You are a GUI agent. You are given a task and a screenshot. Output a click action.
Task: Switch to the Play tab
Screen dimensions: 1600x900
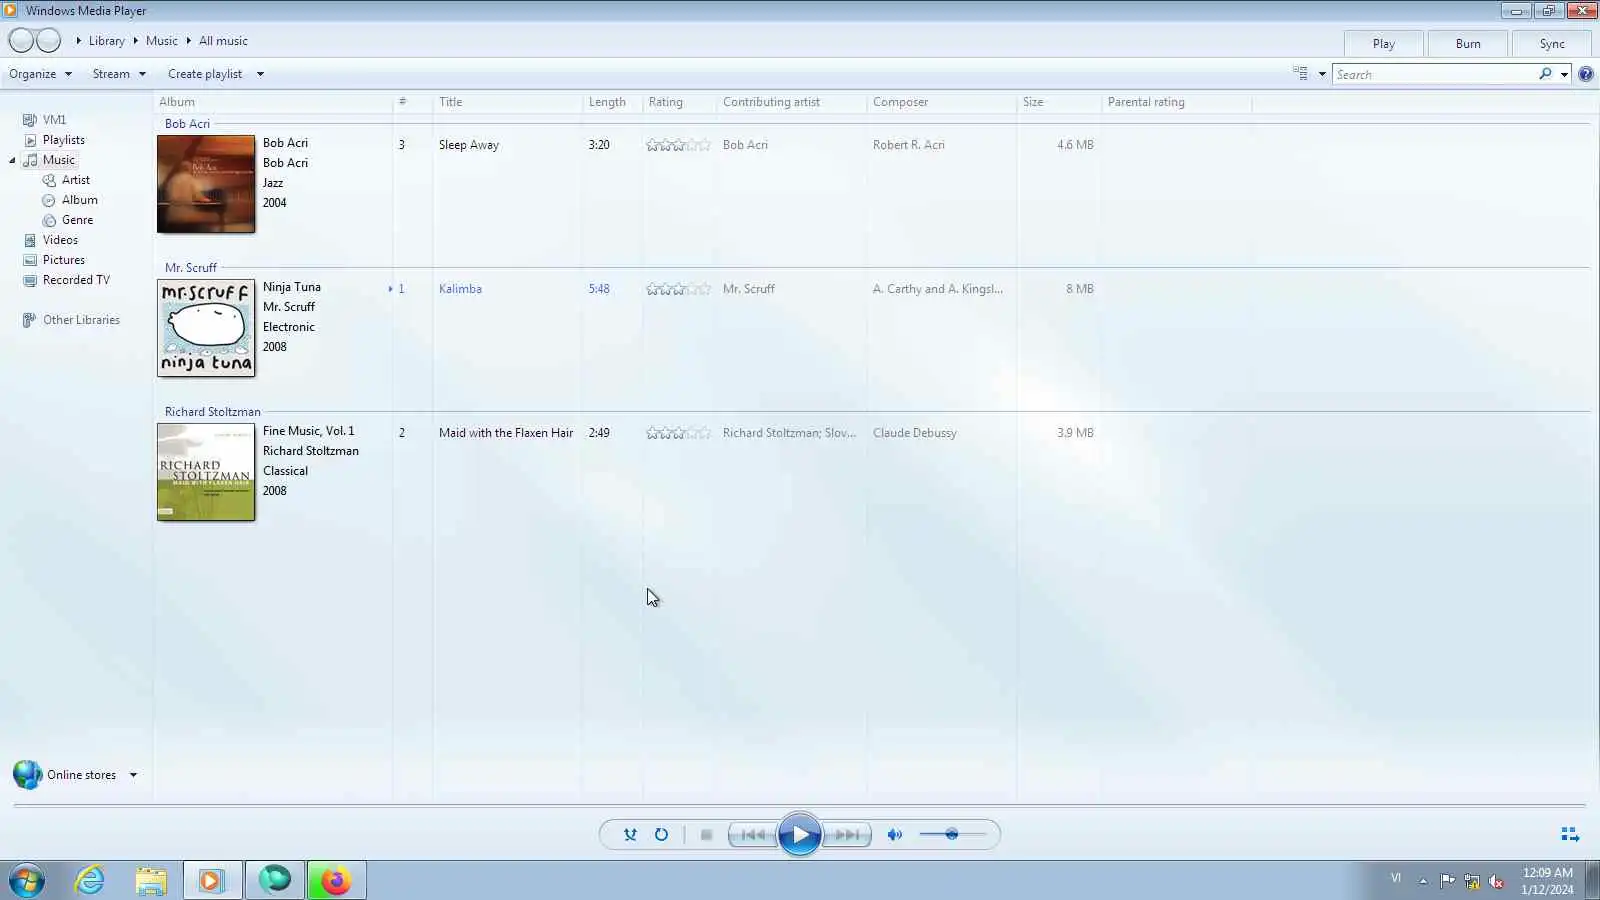point(1384,43)
